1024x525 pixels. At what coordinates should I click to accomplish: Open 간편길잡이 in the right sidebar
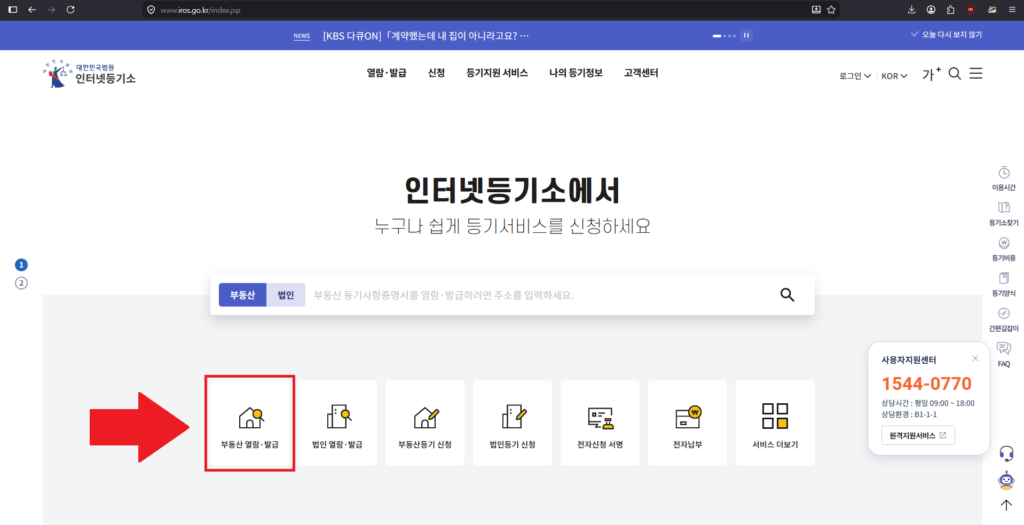tap(1004, 319)
